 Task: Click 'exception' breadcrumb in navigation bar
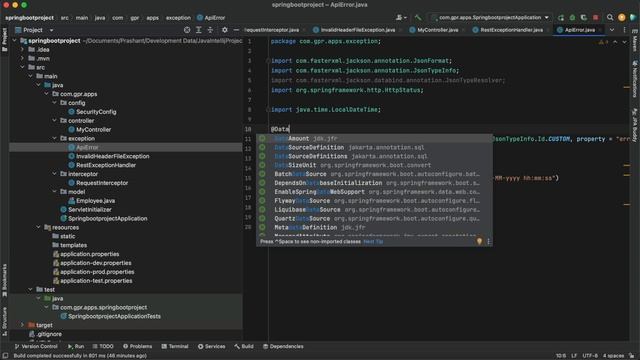(x=178, y=18)
